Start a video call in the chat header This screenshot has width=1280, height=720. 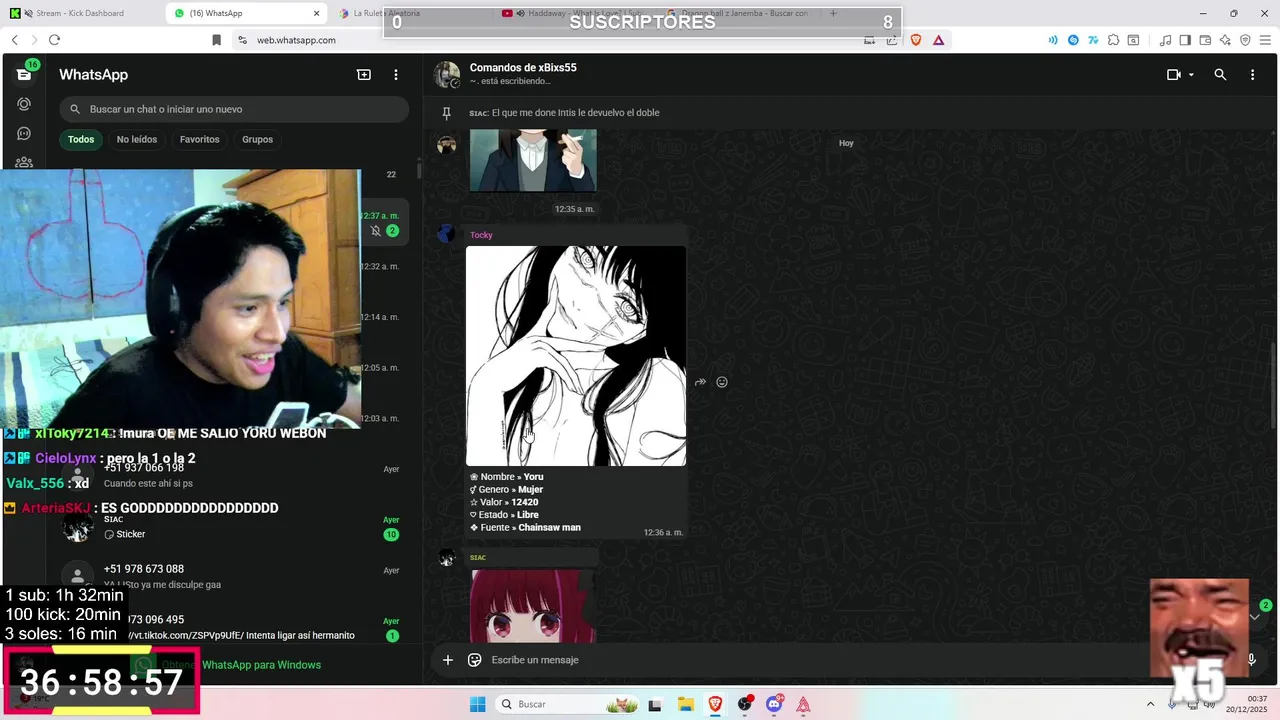(1174, 75)
